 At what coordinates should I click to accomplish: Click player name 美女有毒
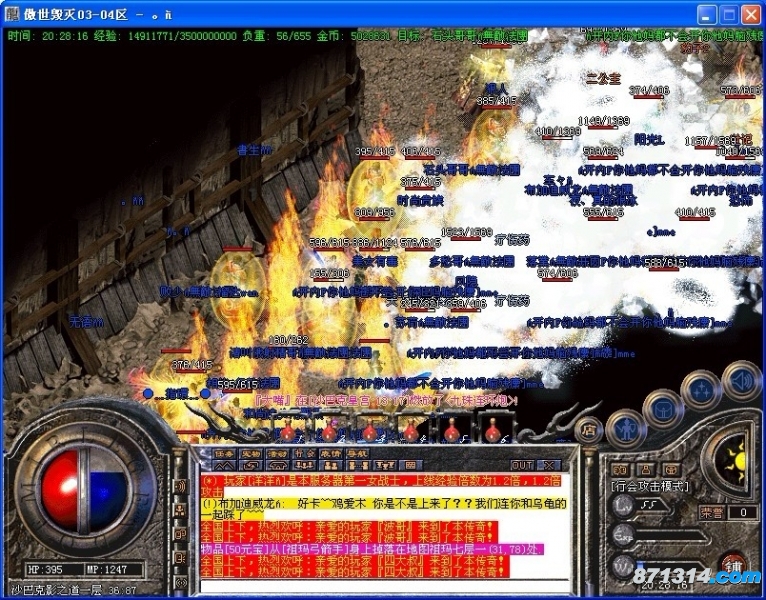[x=375, y=261]
